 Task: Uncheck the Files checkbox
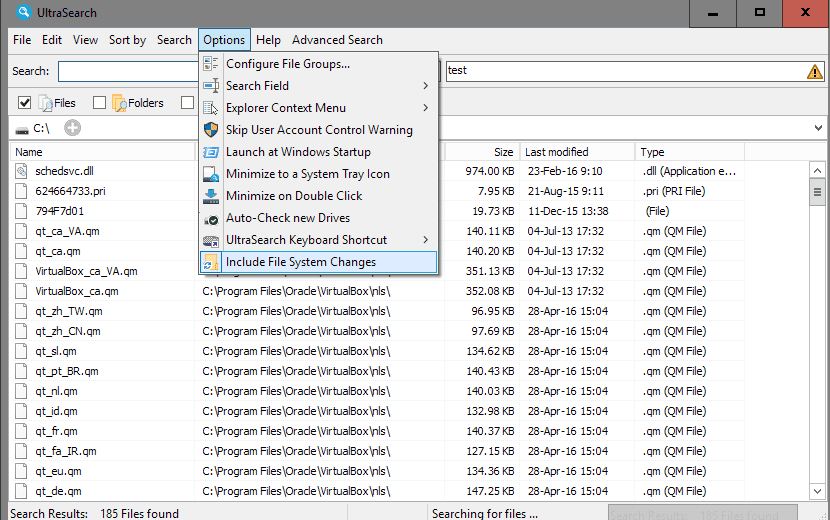(24, 103)
